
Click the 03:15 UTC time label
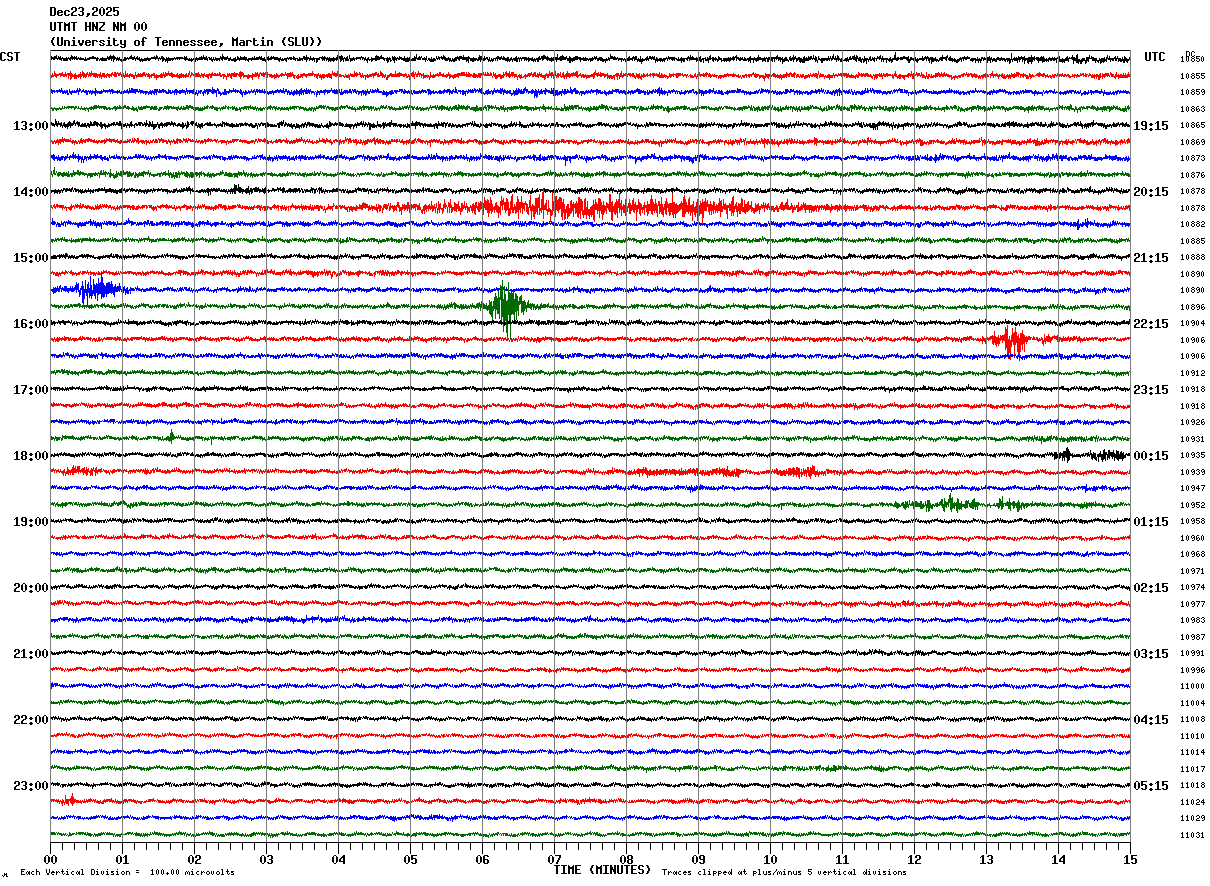1151,654
